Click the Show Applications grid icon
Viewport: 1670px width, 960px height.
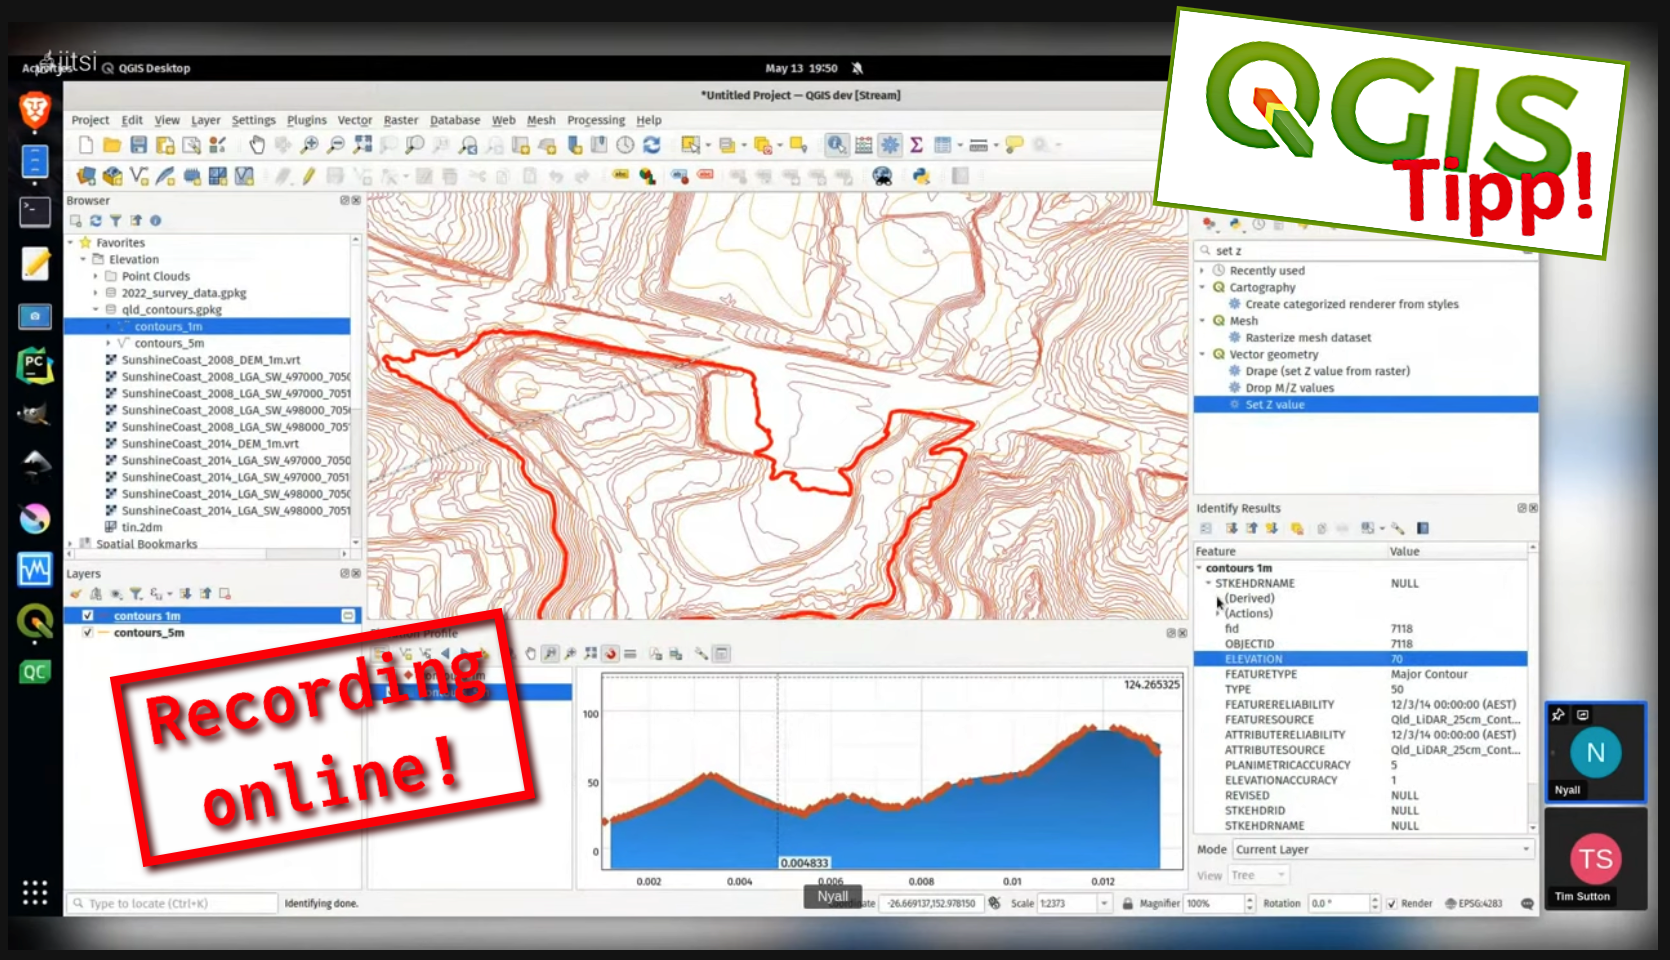(35, 893)
